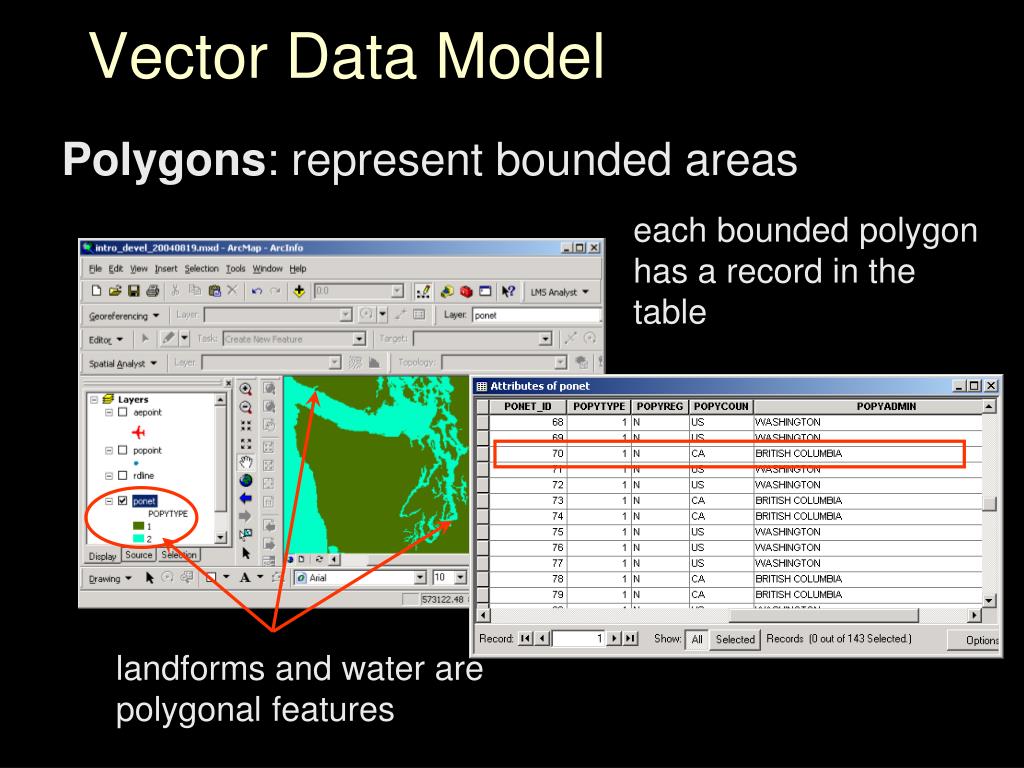This screenshot has width=1024, height=768.
Task: Enable the popoint layer checkbox
Action: coord(122,450)
